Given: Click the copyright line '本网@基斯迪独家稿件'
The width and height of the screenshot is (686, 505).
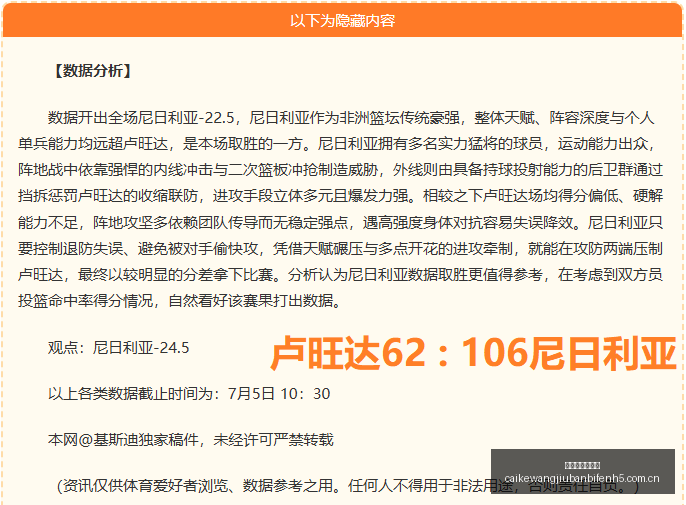Looking at the screenshot, I should pos(191,439).
